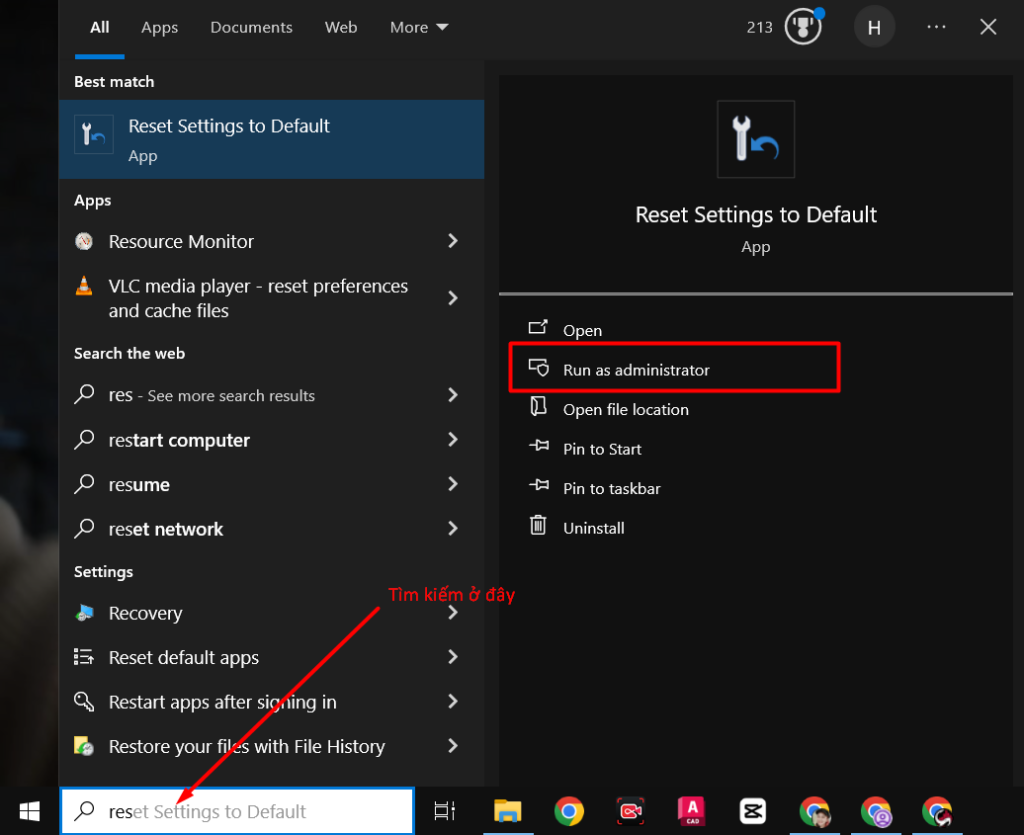Select Run as administrator
This screenshot has width=1024, height=835.
coord(636,370)
